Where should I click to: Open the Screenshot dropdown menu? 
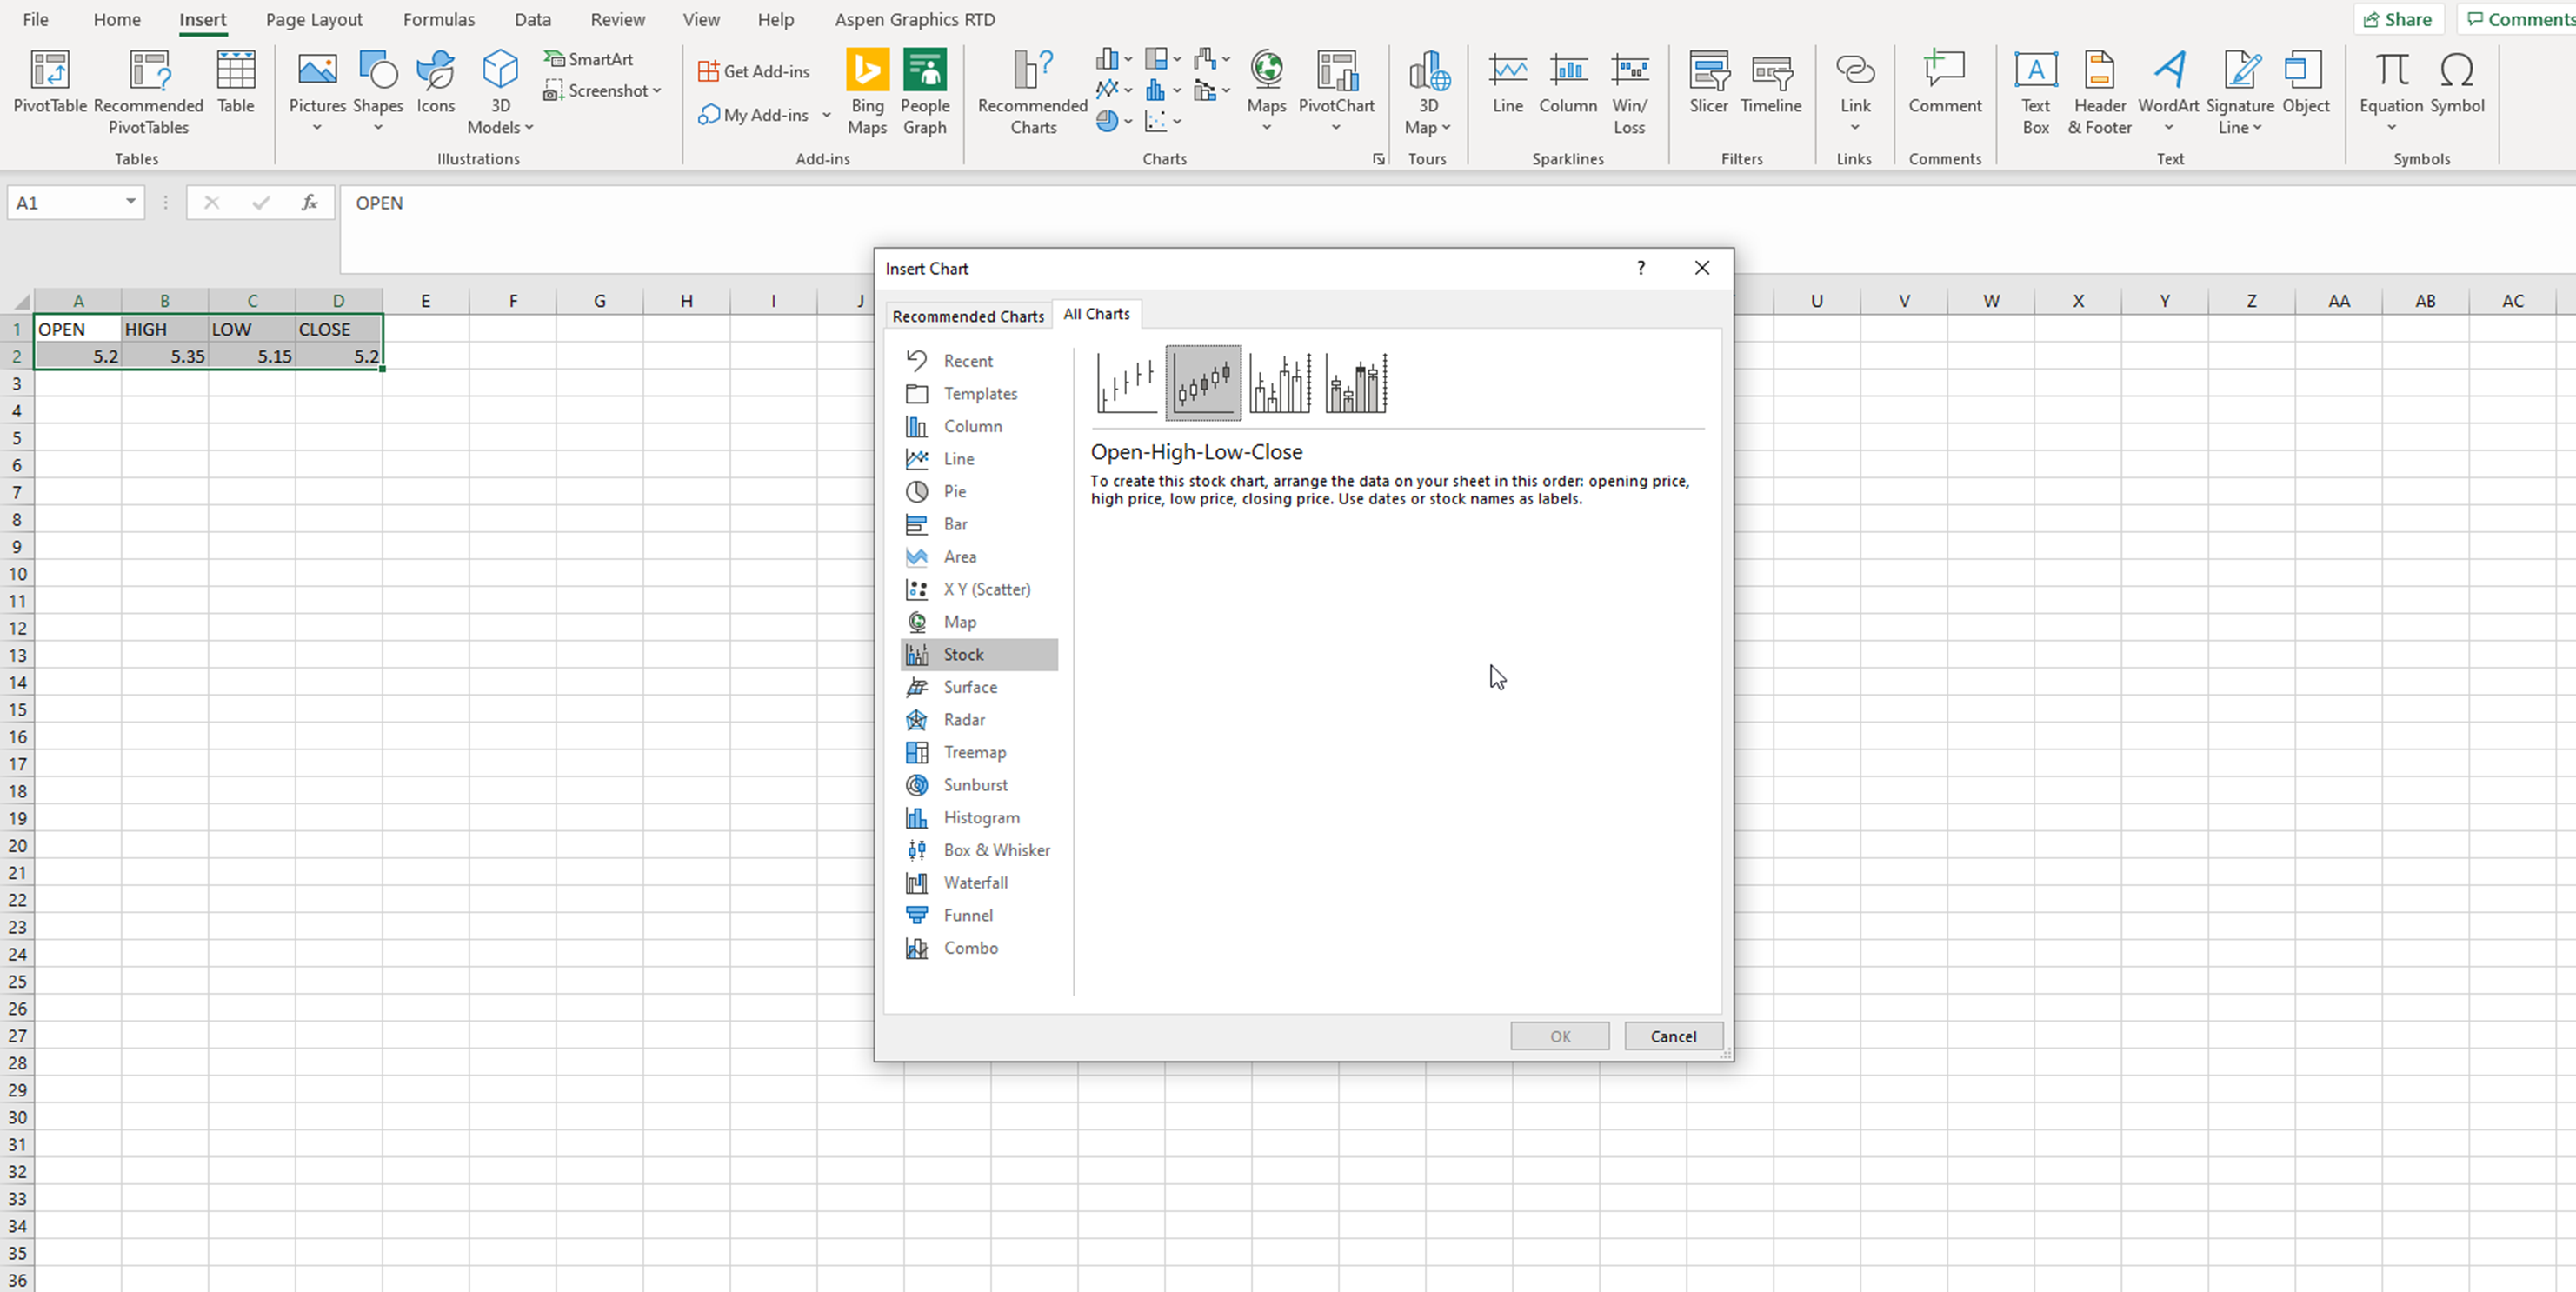click(x=604, y=91)
